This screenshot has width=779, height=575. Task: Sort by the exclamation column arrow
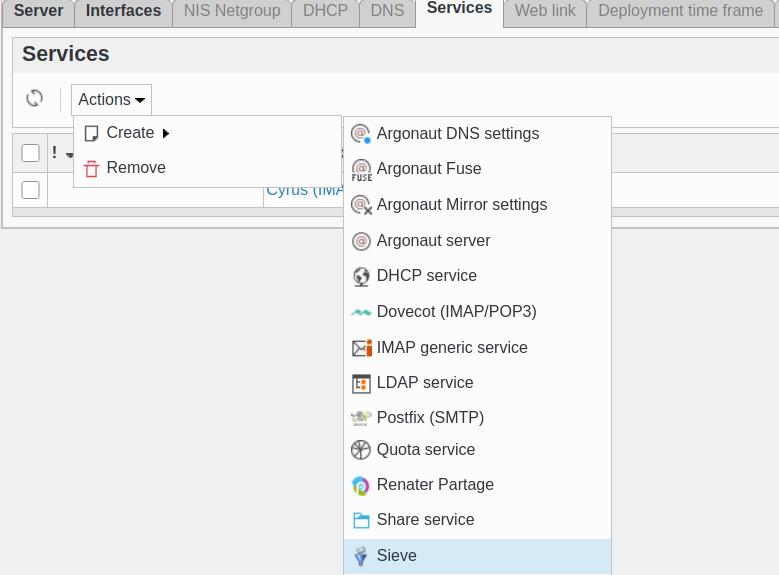tap(69, 156)
